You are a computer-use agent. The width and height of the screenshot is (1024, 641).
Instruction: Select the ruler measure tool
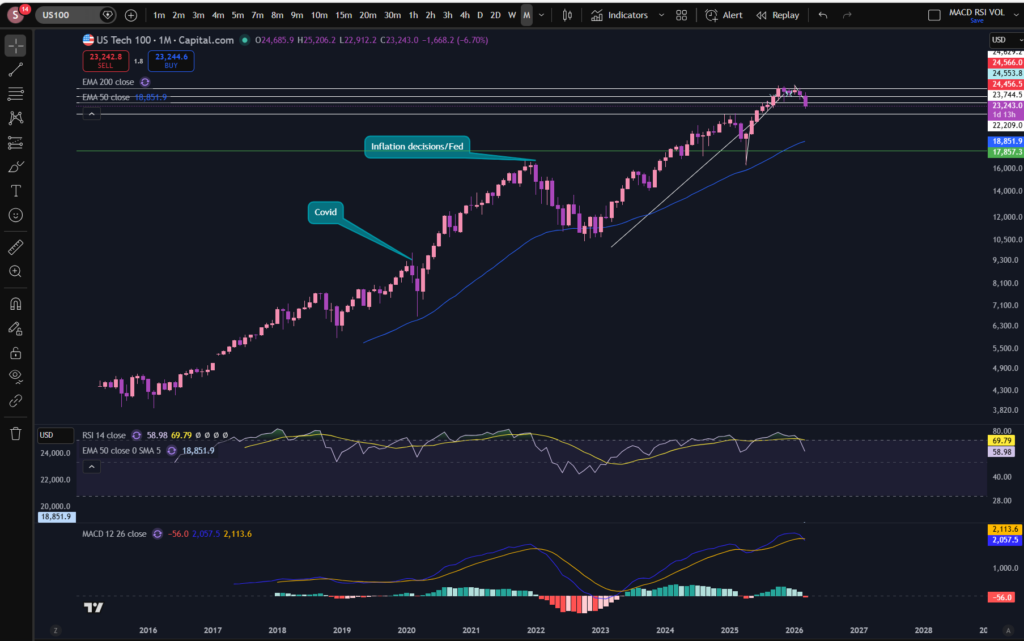(16, 247)
